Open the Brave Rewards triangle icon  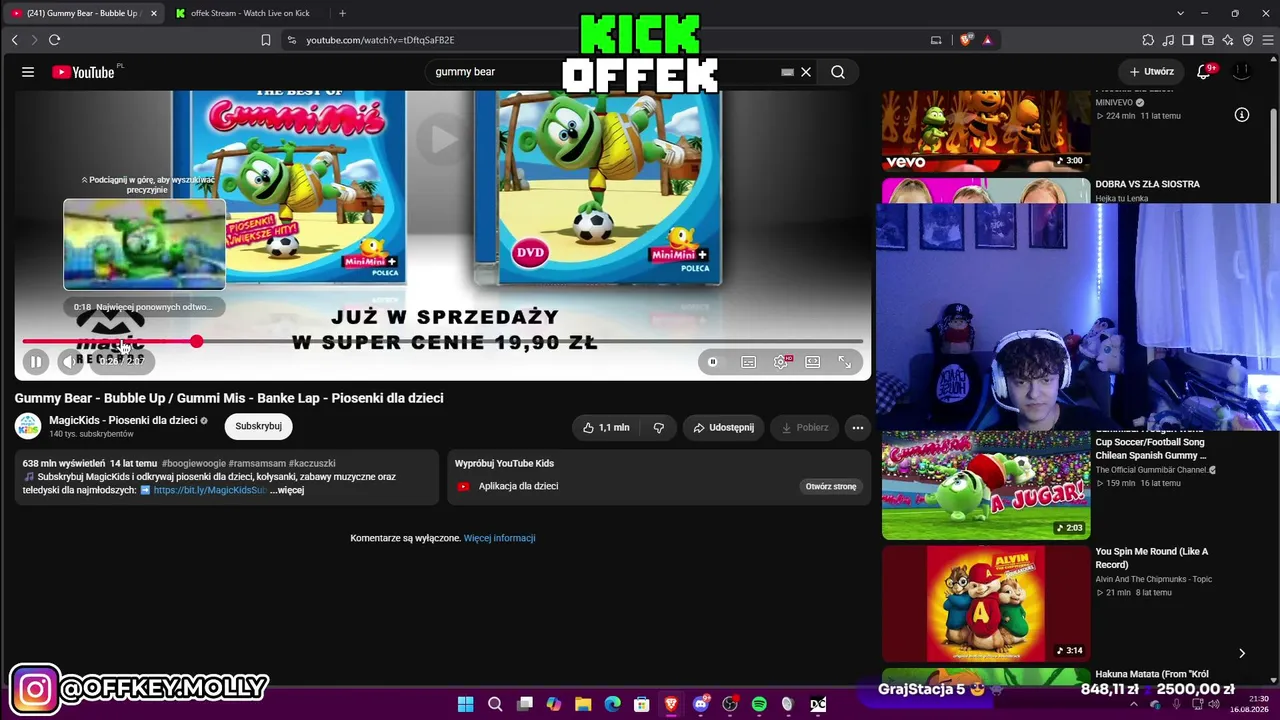[987, 40]
